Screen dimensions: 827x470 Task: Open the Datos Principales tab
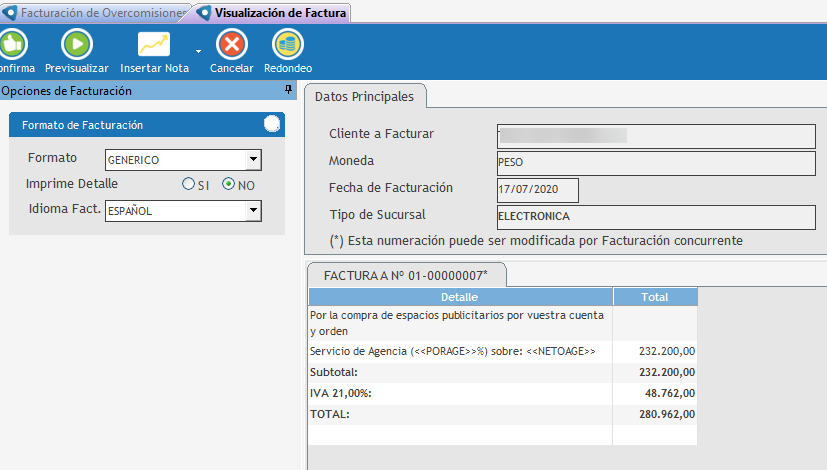point(365,96)
